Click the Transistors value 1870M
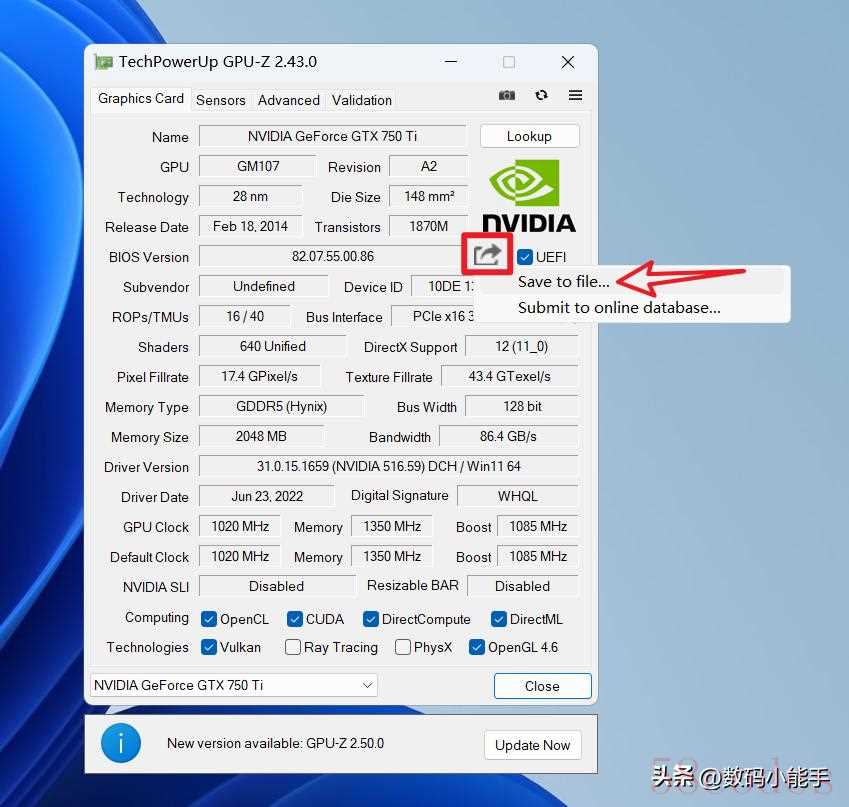This screenshot has width=849, height=807. click(429, 226)
